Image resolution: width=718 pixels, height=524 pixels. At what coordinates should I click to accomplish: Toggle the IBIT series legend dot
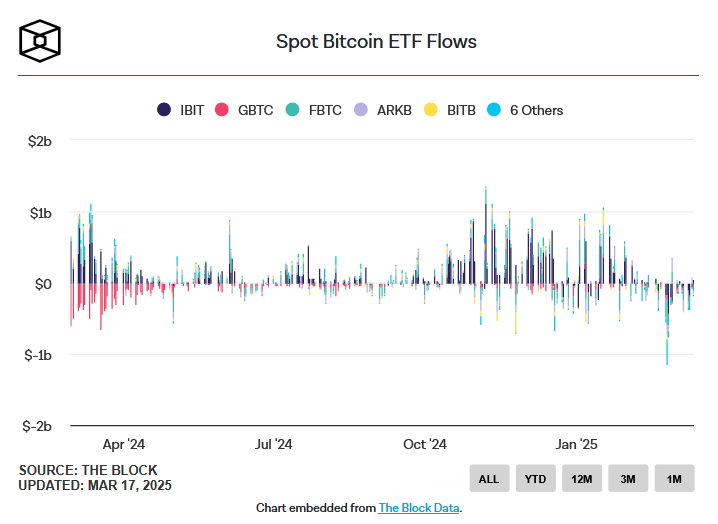coord(164,110)
